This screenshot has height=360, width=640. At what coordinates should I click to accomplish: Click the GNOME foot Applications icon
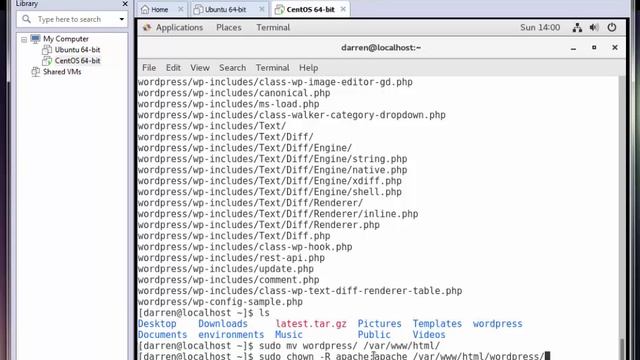click(147, 28)
